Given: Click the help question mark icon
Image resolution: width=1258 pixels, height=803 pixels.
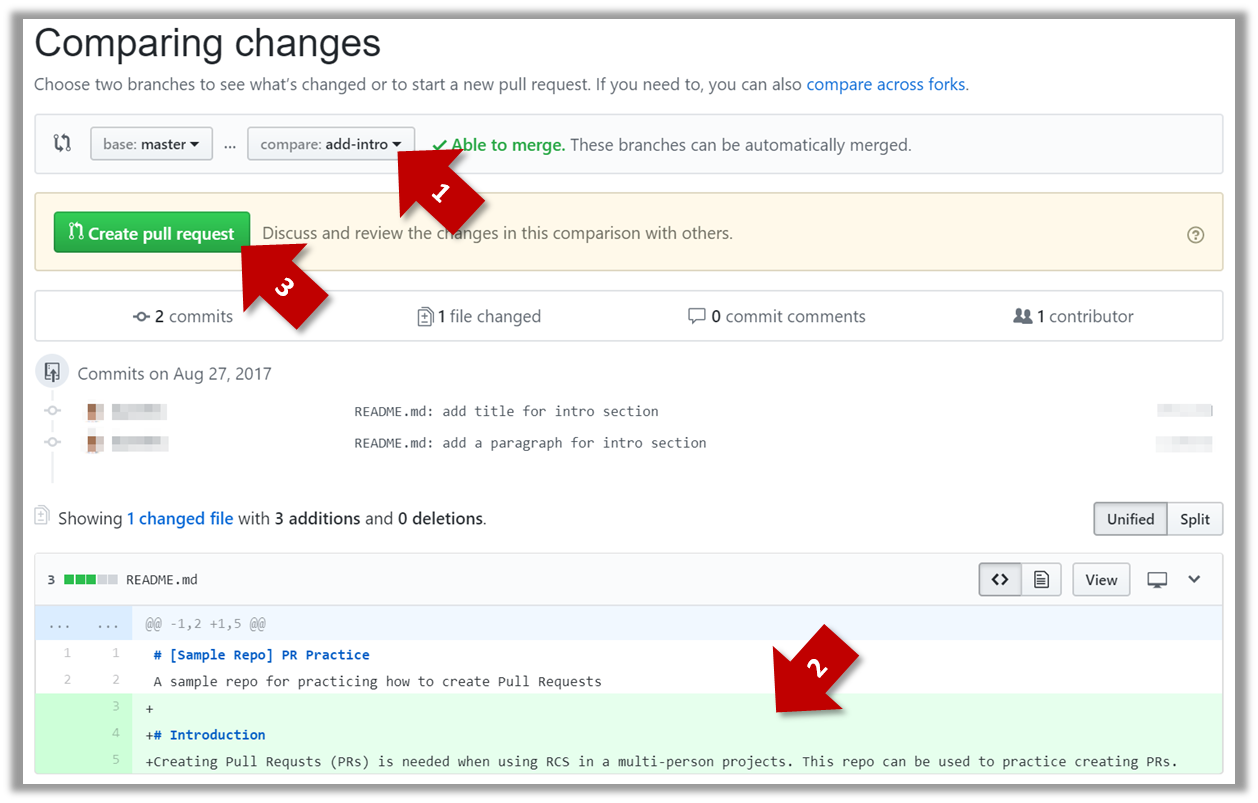Looking at the screenshot, I should (1195, 235).
